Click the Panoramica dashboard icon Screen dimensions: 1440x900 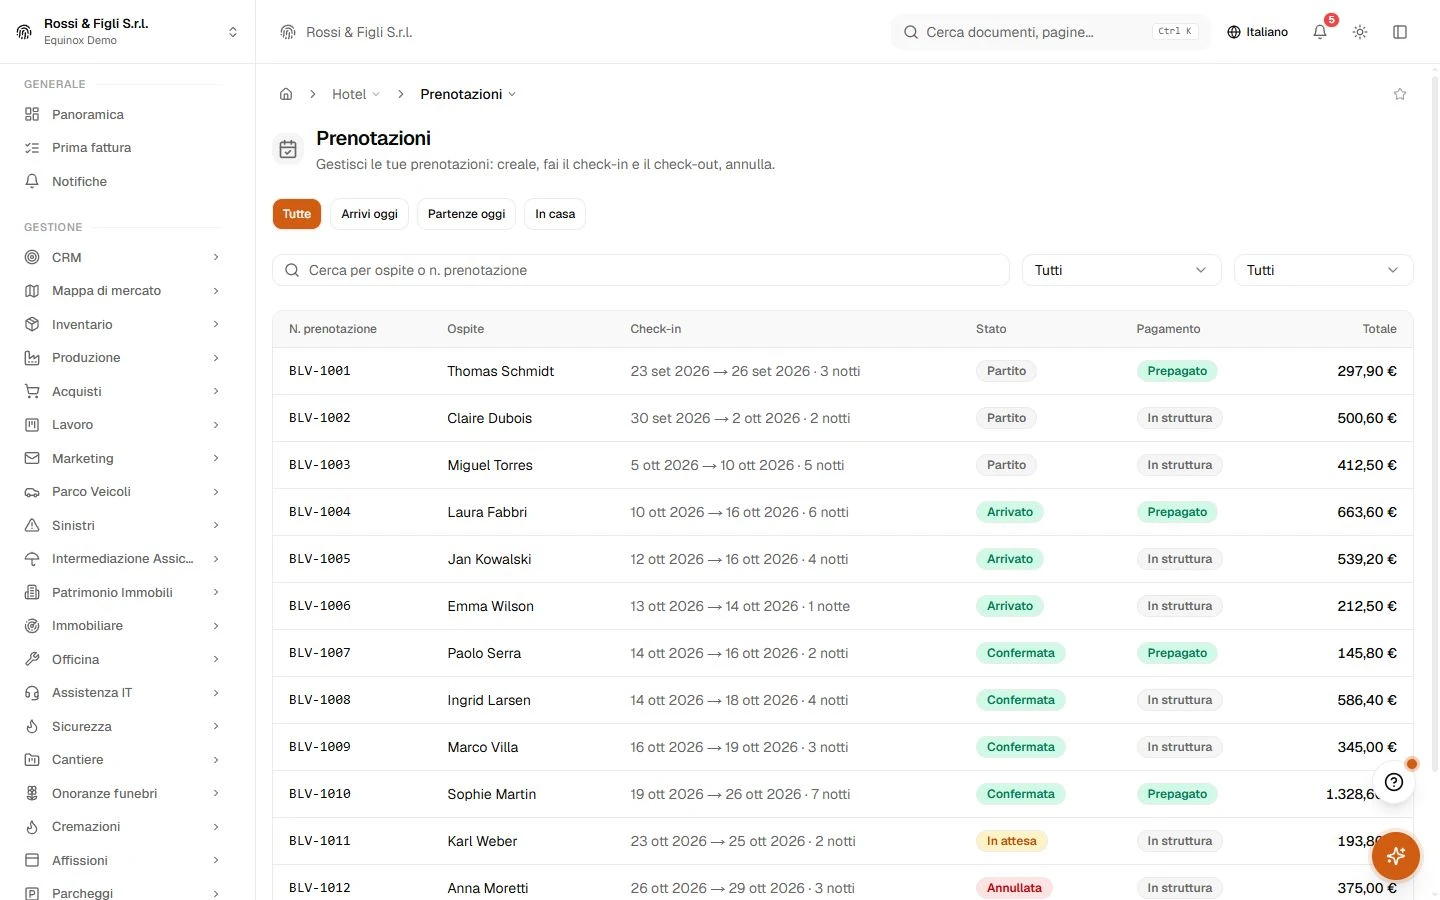coord(32,114)
